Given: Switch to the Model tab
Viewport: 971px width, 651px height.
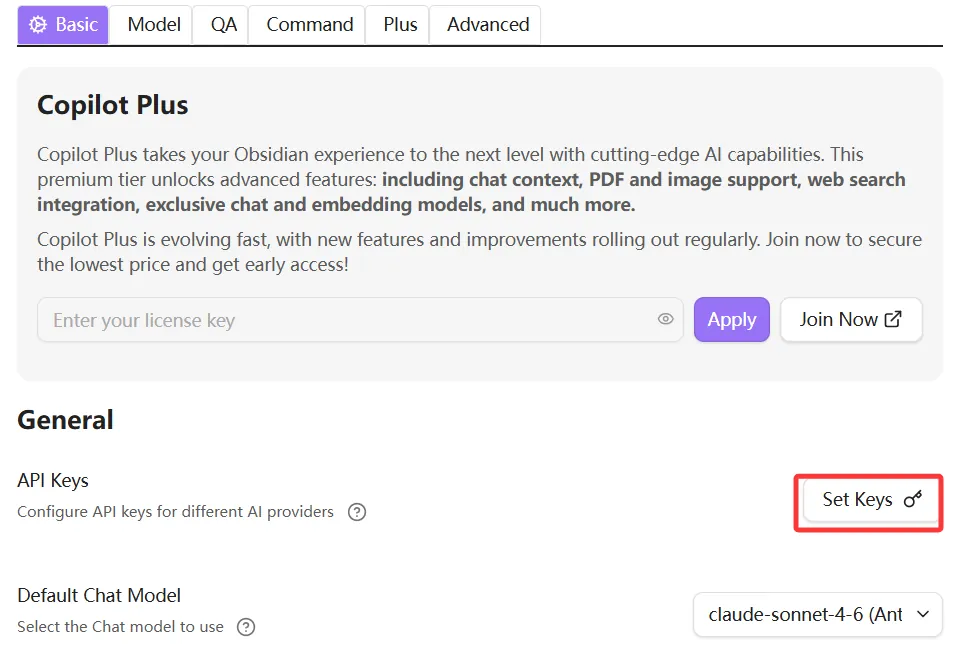Looking at the screenshot, I should pos(154,25).
